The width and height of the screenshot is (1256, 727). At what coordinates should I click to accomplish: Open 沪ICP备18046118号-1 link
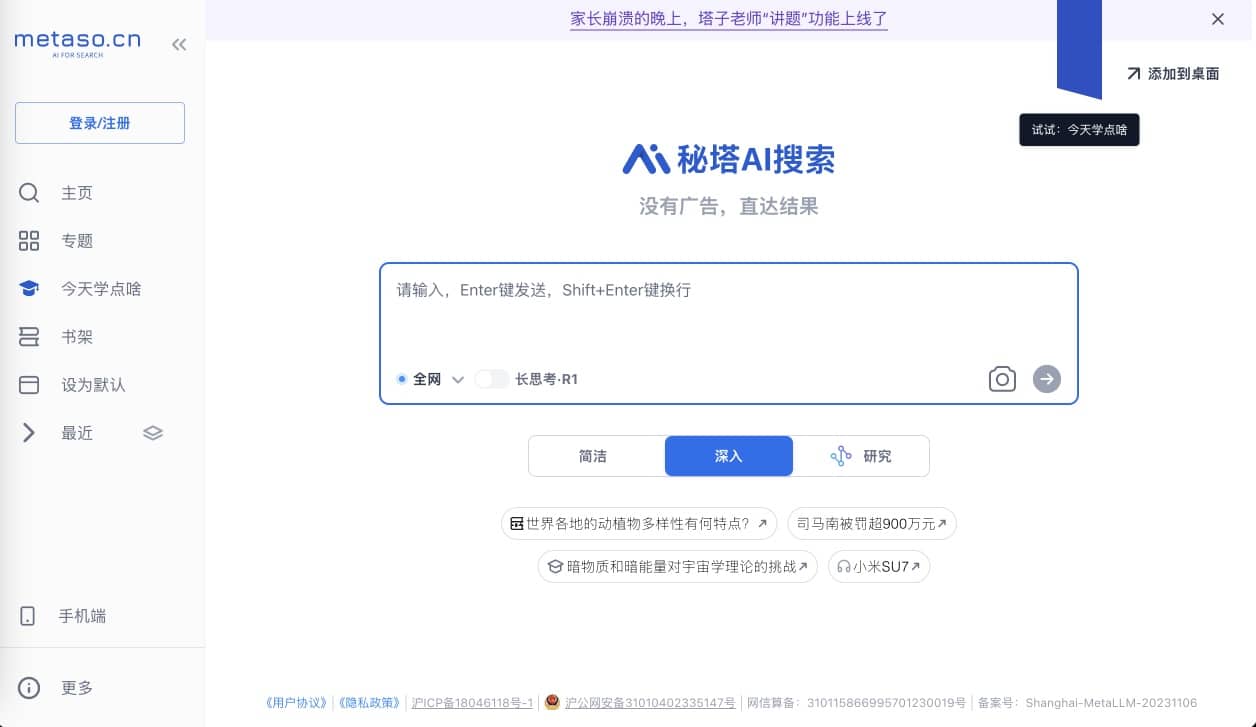coord(472,703)
